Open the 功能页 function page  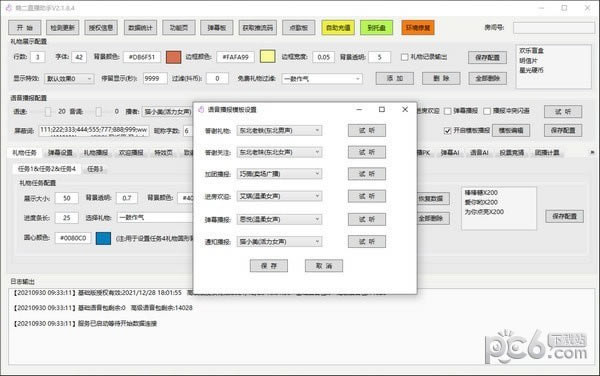(179, 28)
